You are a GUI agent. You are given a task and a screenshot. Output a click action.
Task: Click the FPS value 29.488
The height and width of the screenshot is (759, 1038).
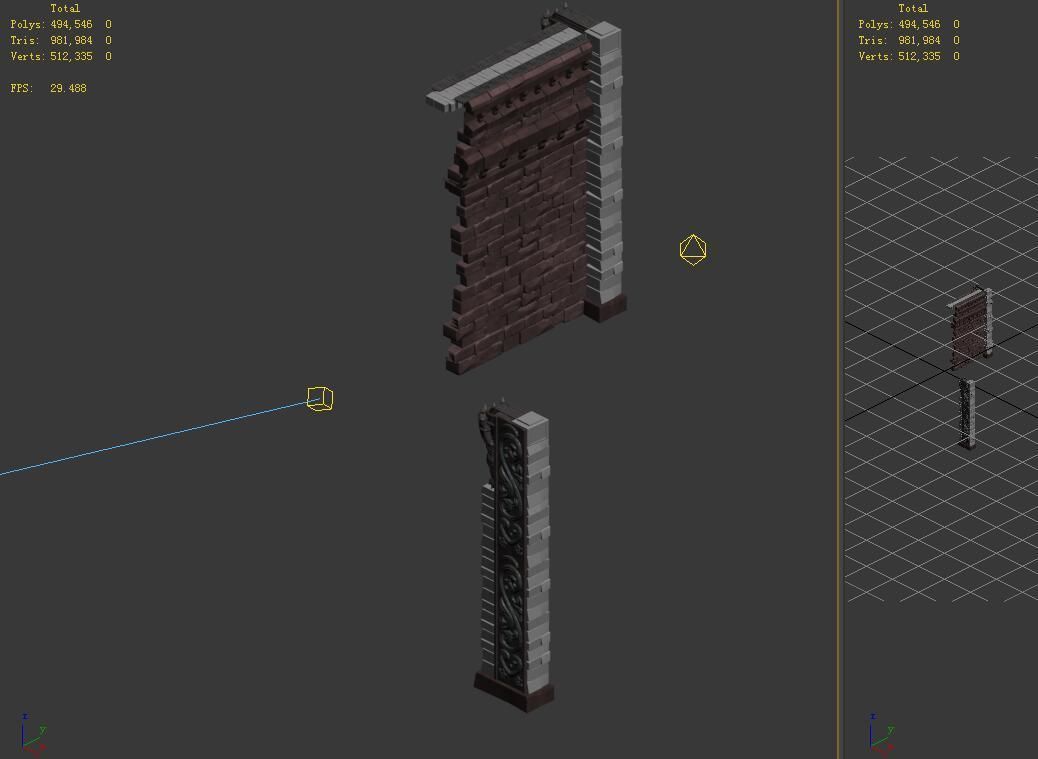68,88
